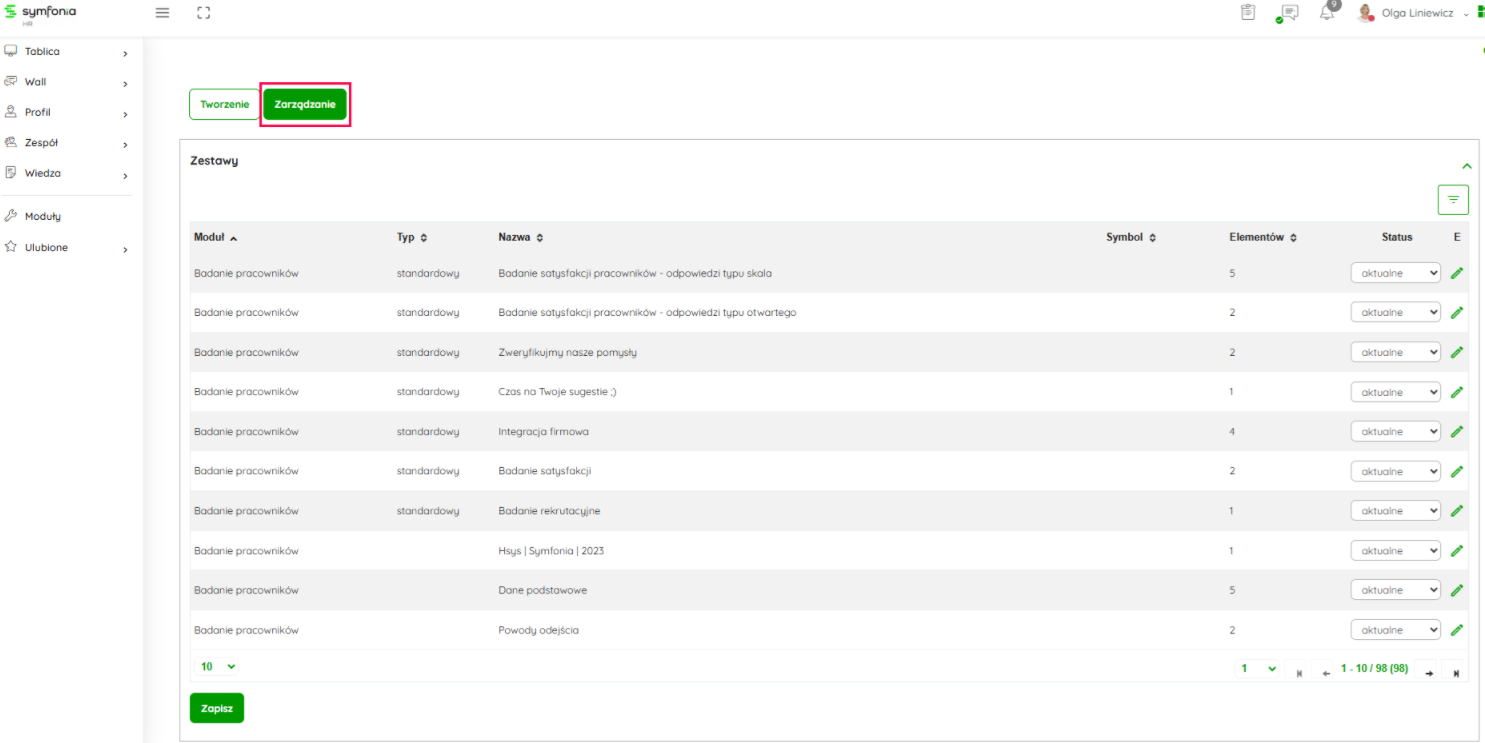Click the Zapisz button

pos(217,708)
